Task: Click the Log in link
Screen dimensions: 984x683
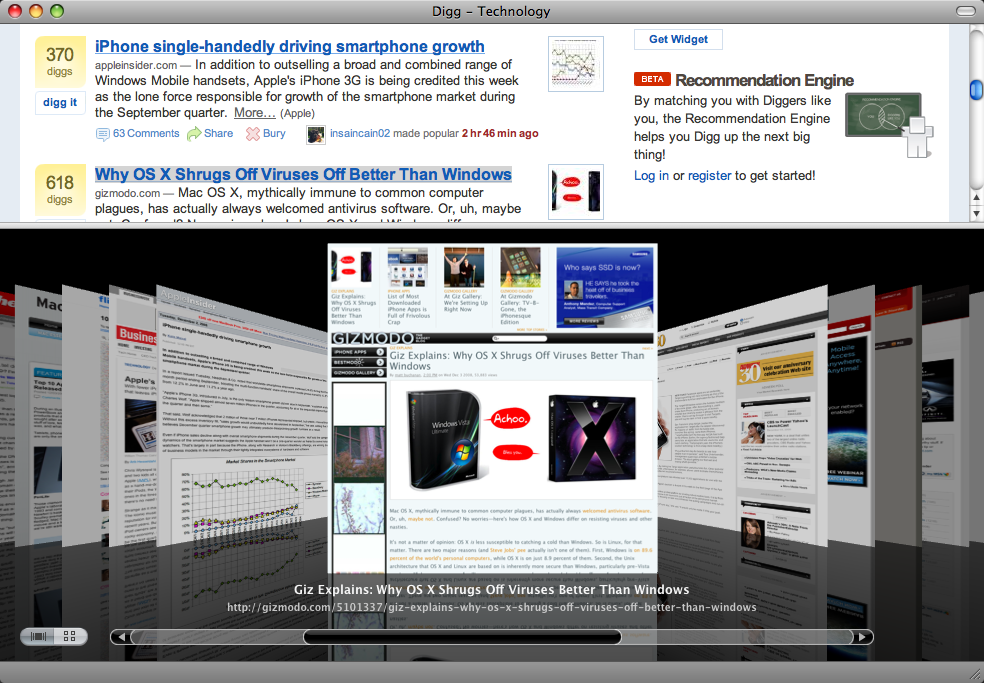Action: tap(651, 176)
